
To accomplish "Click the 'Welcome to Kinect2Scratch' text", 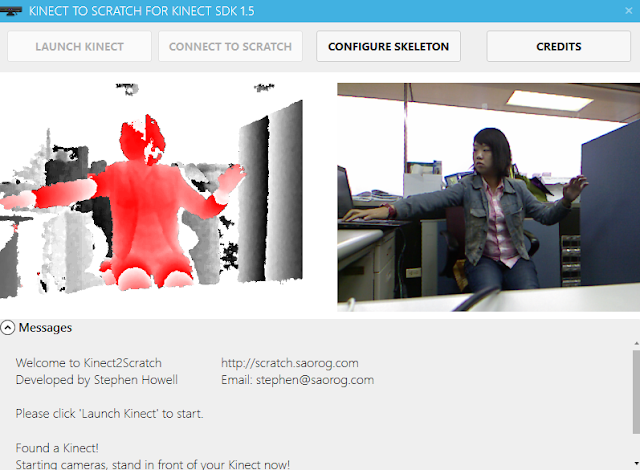I will (x=89, y=363).
